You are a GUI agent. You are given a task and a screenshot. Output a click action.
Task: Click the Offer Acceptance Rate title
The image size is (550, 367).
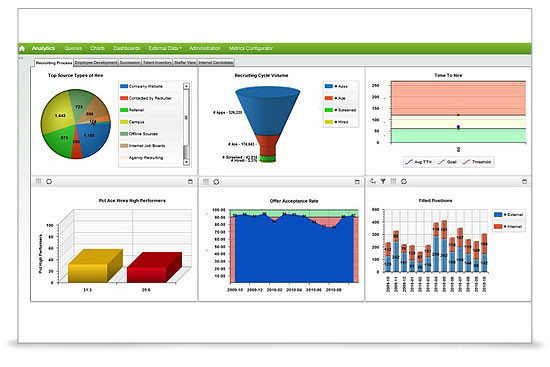click(x=294, y=201)
